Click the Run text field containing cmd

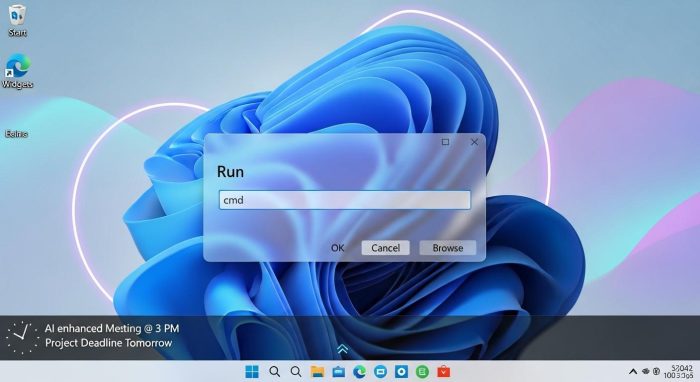345,200
